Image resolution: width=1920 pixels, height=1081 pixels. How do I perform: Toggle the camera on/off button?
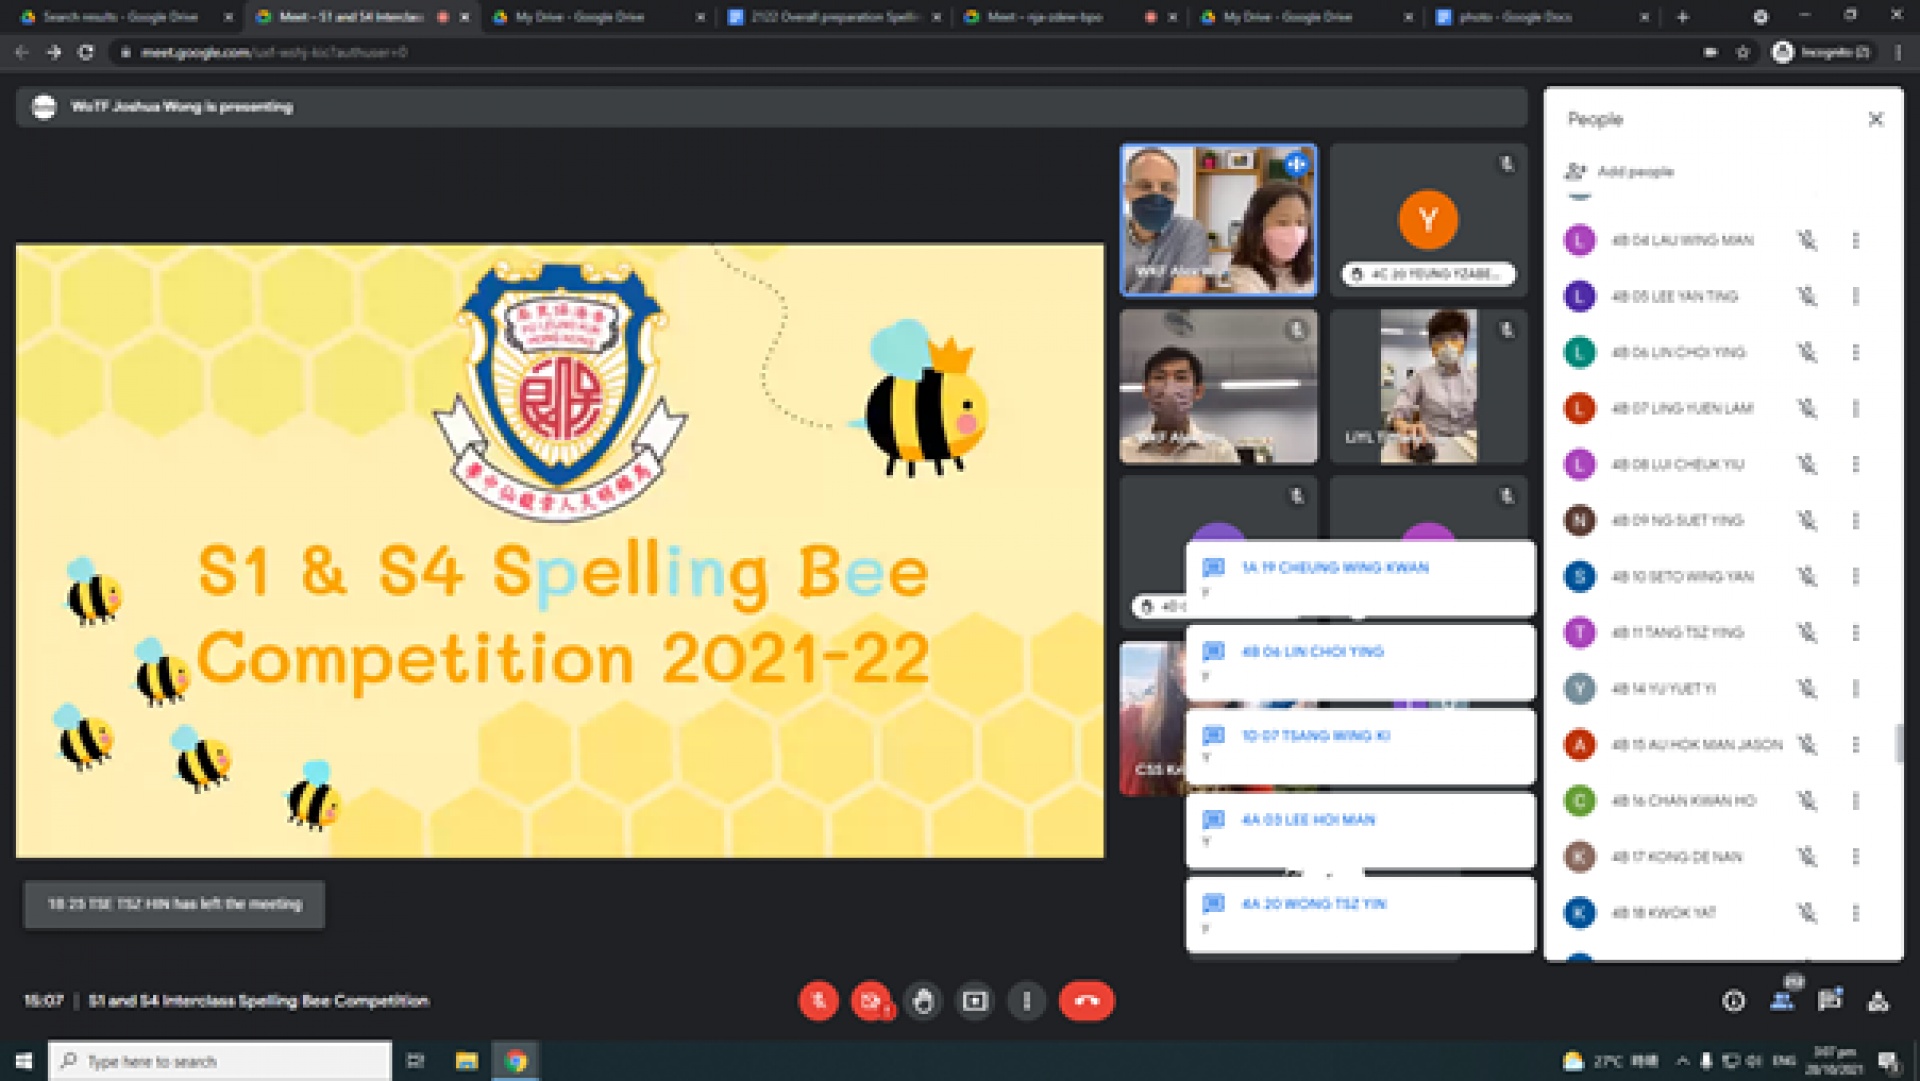tap(871, 1001)
